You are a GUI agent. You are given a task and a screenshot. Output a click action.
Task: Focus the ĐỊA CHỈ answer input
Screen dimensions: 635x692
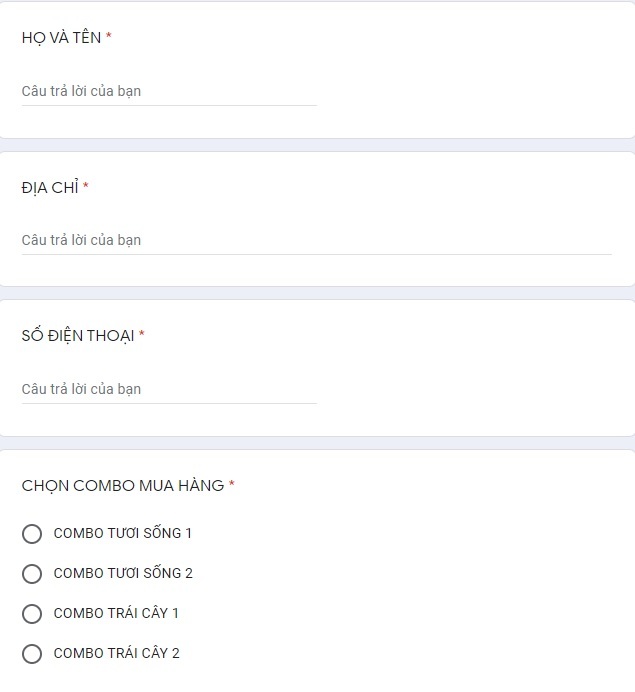click(x=316, y=240)
